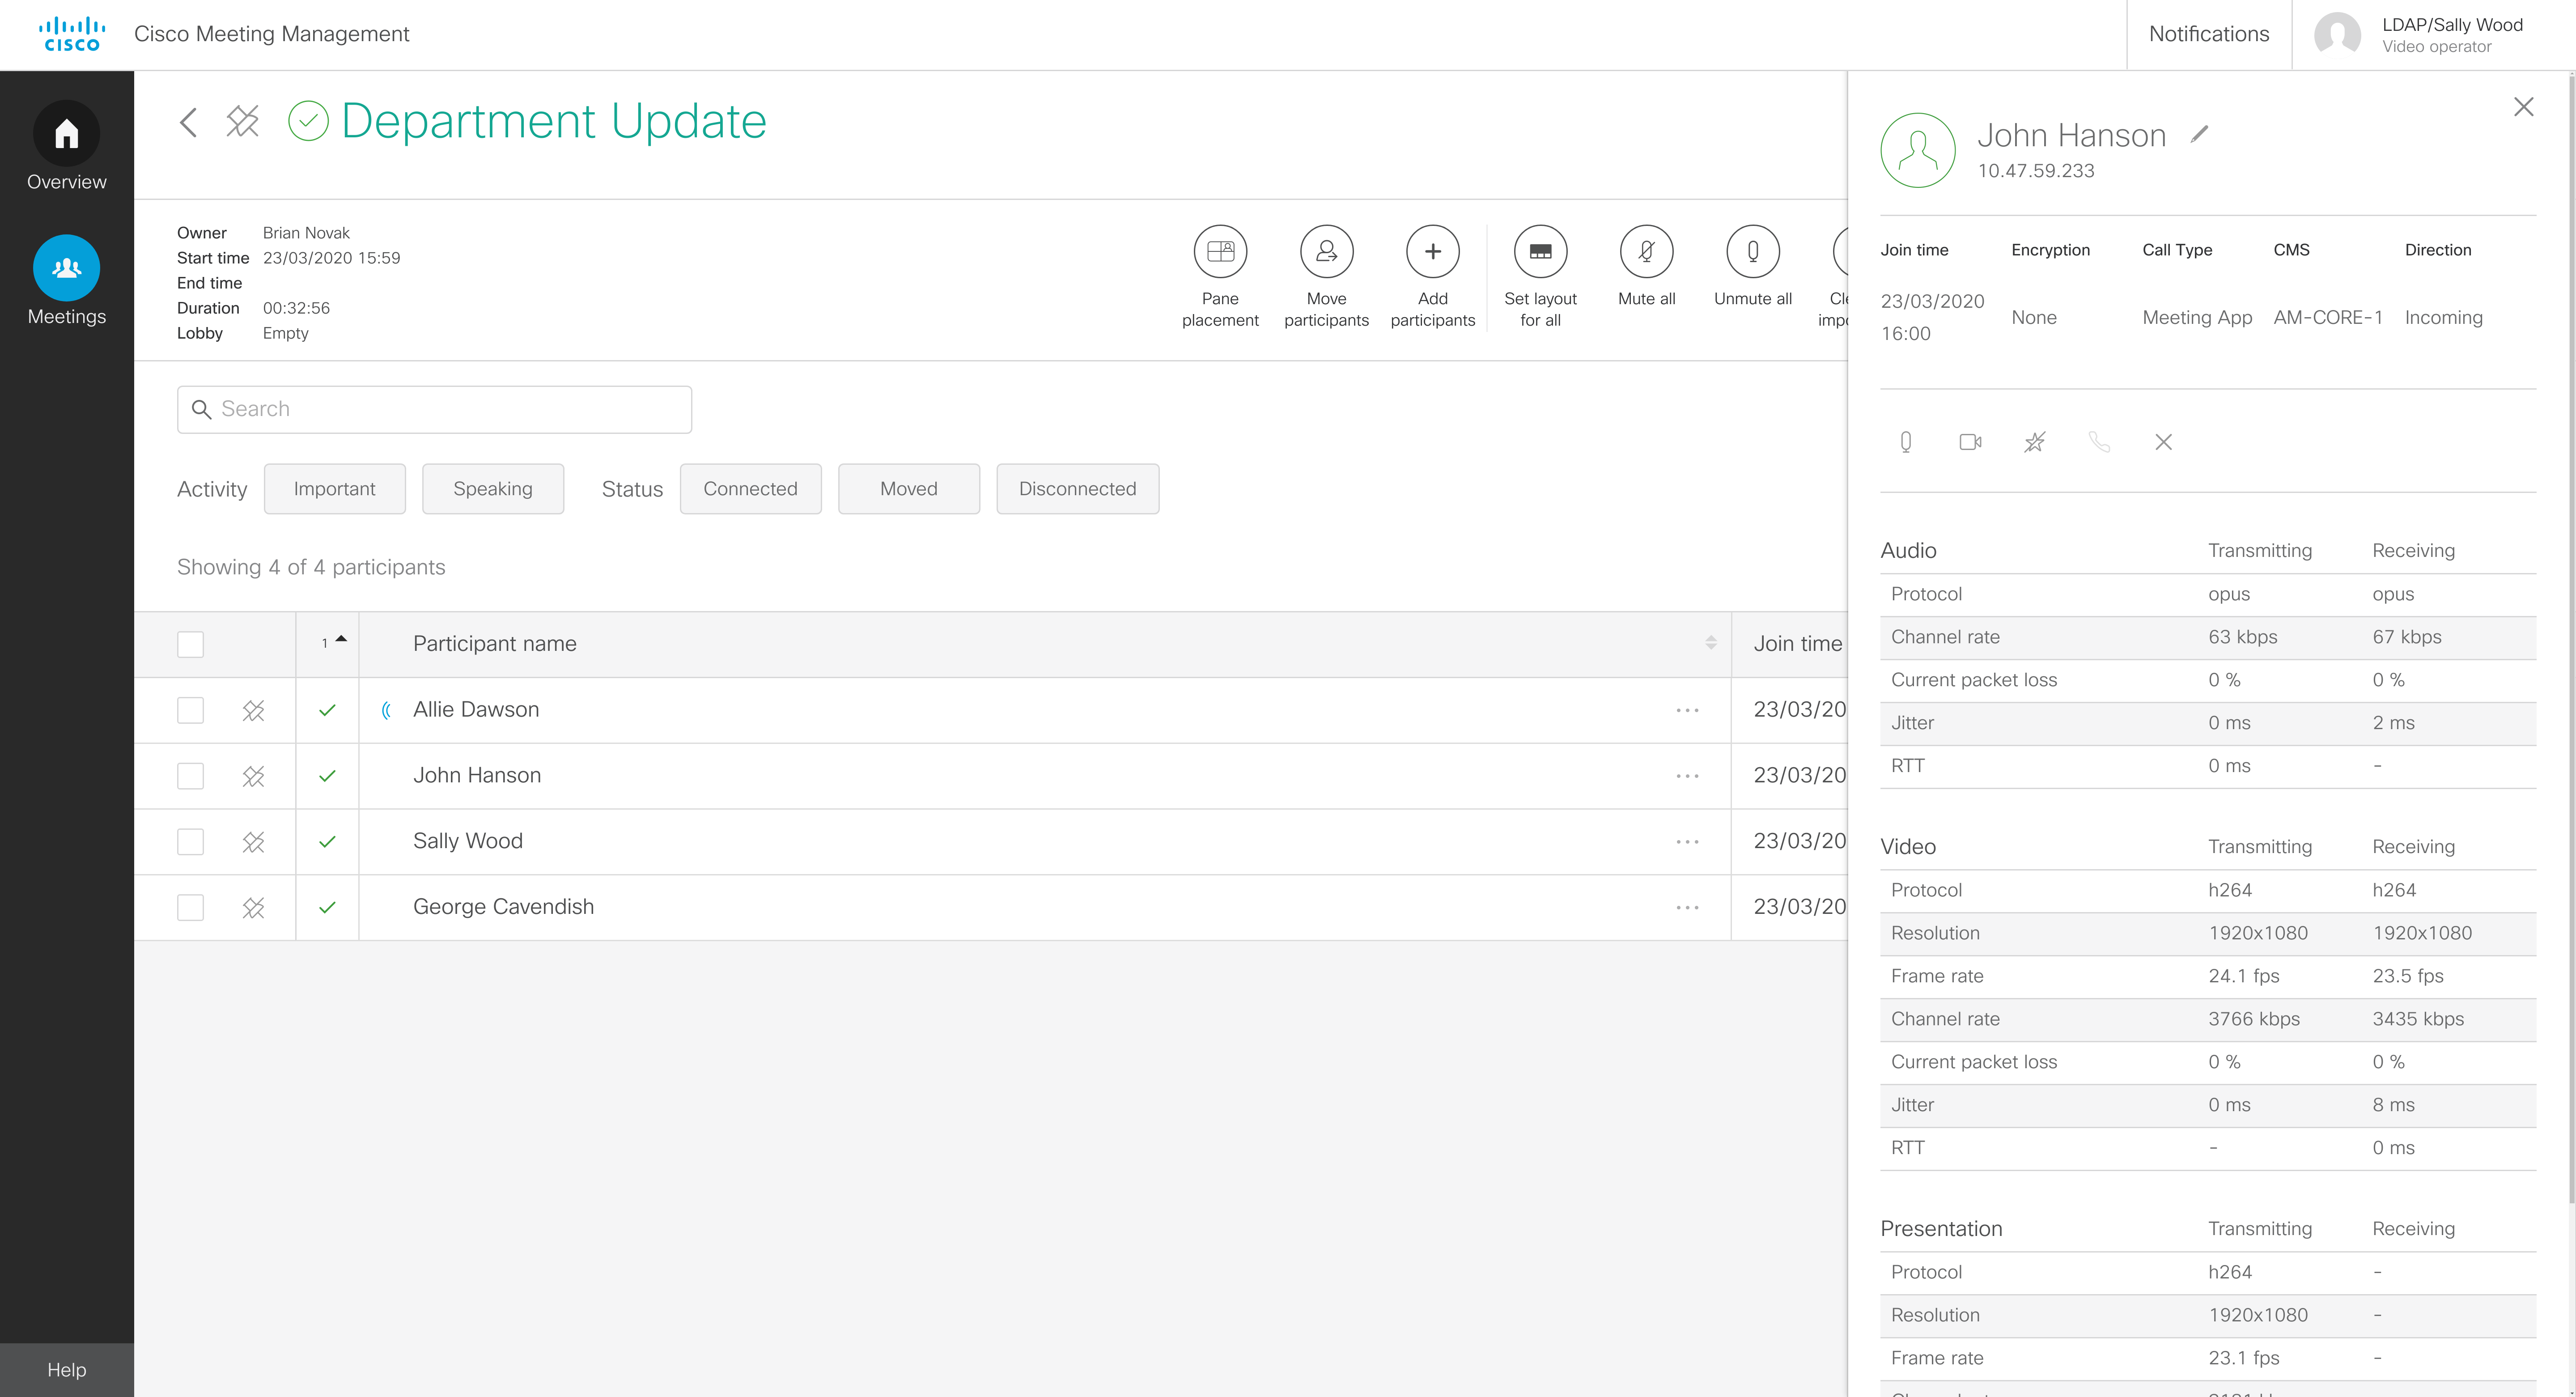
Task: Click inside the participant search field
Action: [433, 409]
